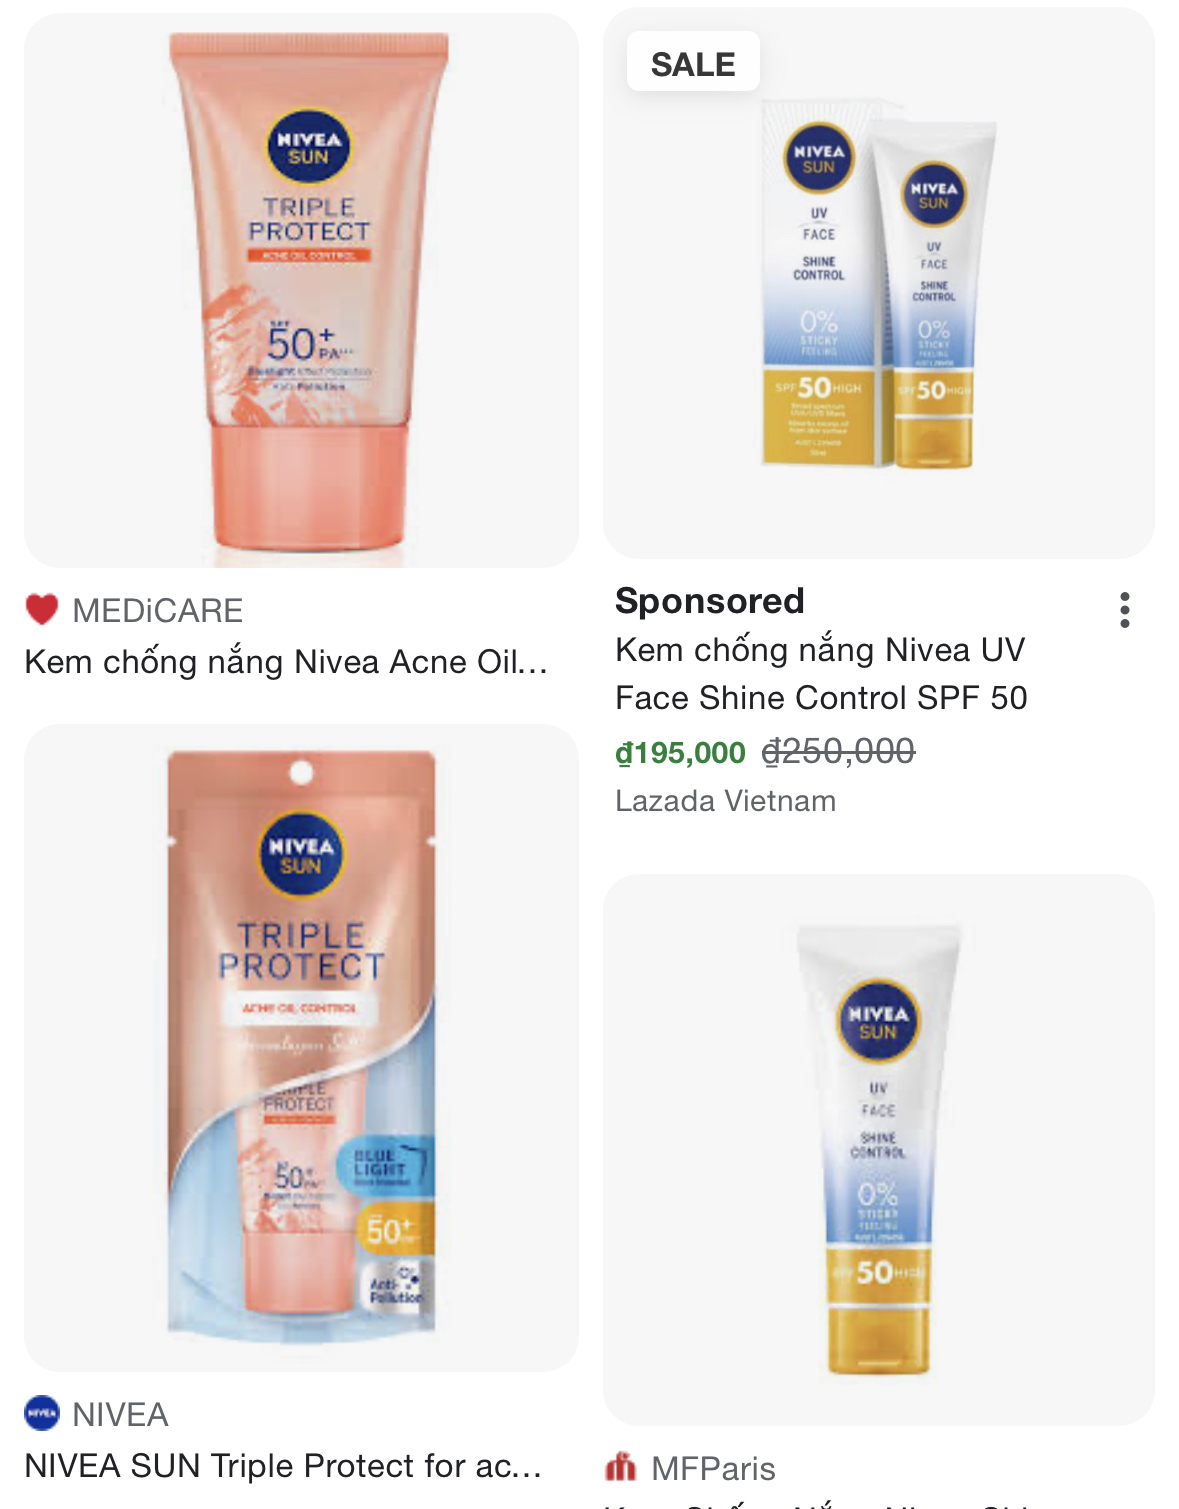The width and height of the screenshot is (1179, 1509).
Task: Open NIVEA SUN Triple Protect listing title
Action: pos(283,1466)
